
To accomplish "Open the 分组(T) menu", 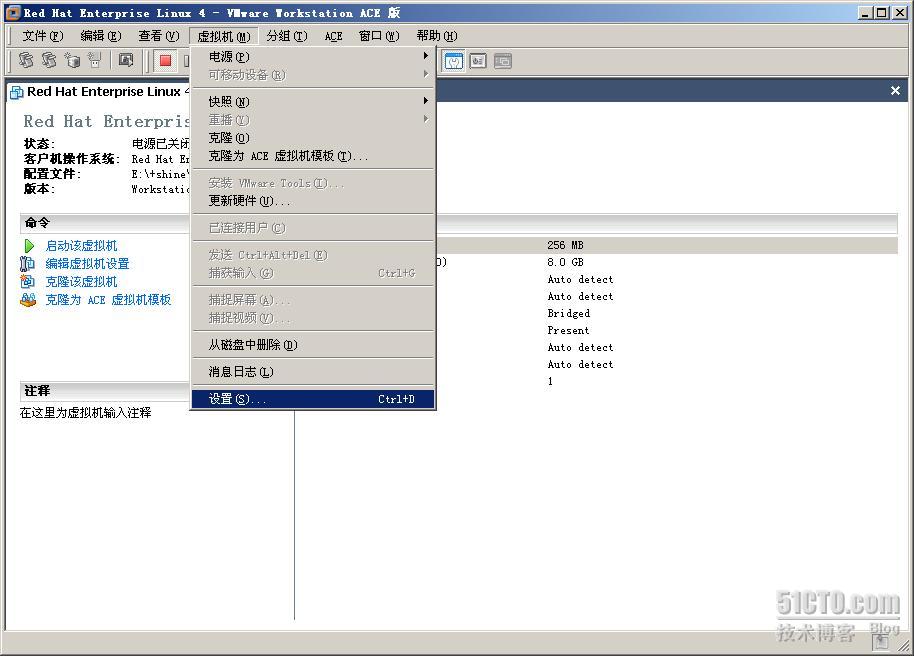I will point(287,36).
